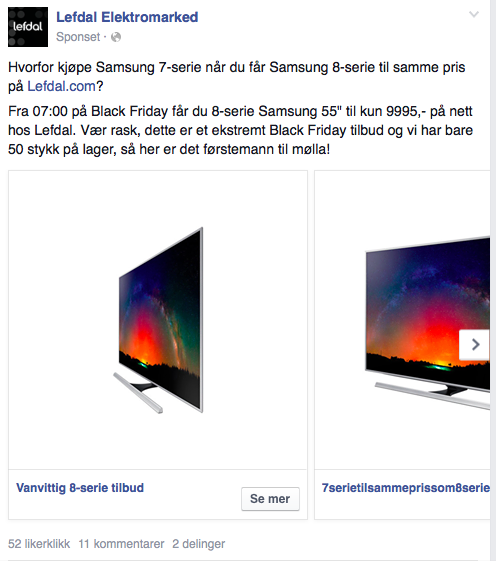Click the Sponset label

(78, 37)
